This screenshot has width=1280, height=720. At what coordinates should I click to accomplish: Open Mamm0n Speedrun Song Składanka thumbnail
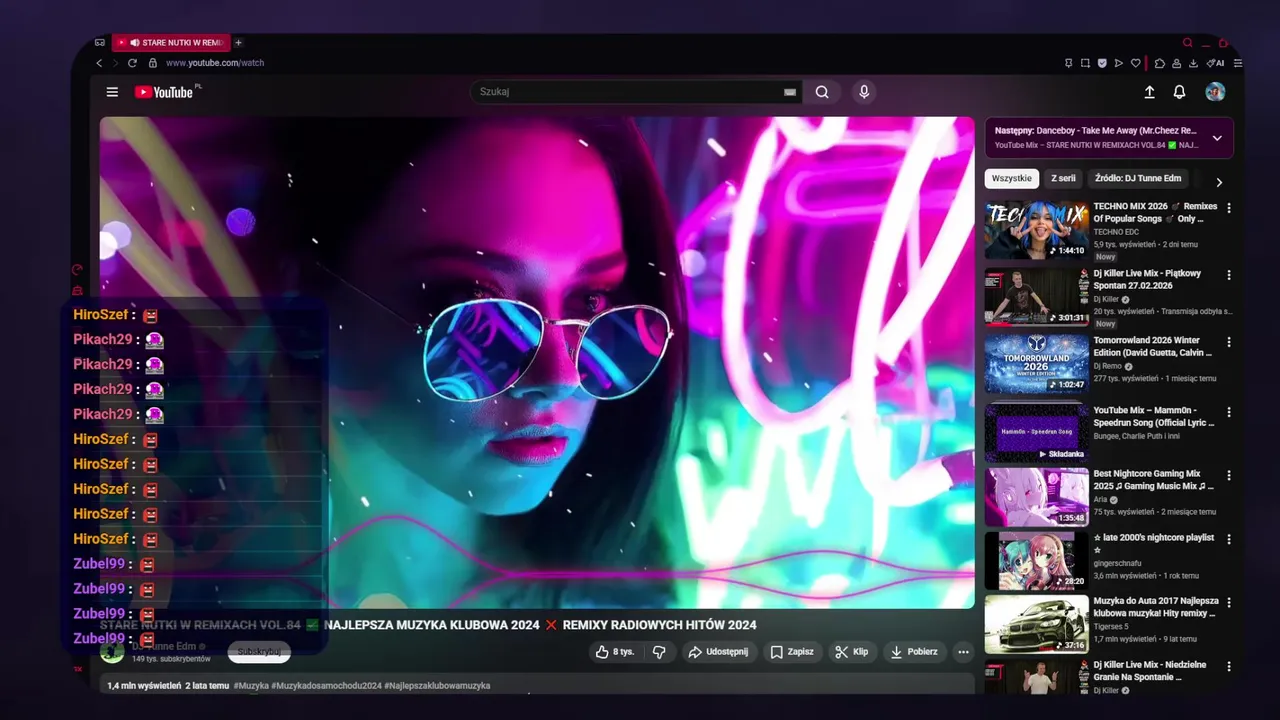pos(1036,432)
